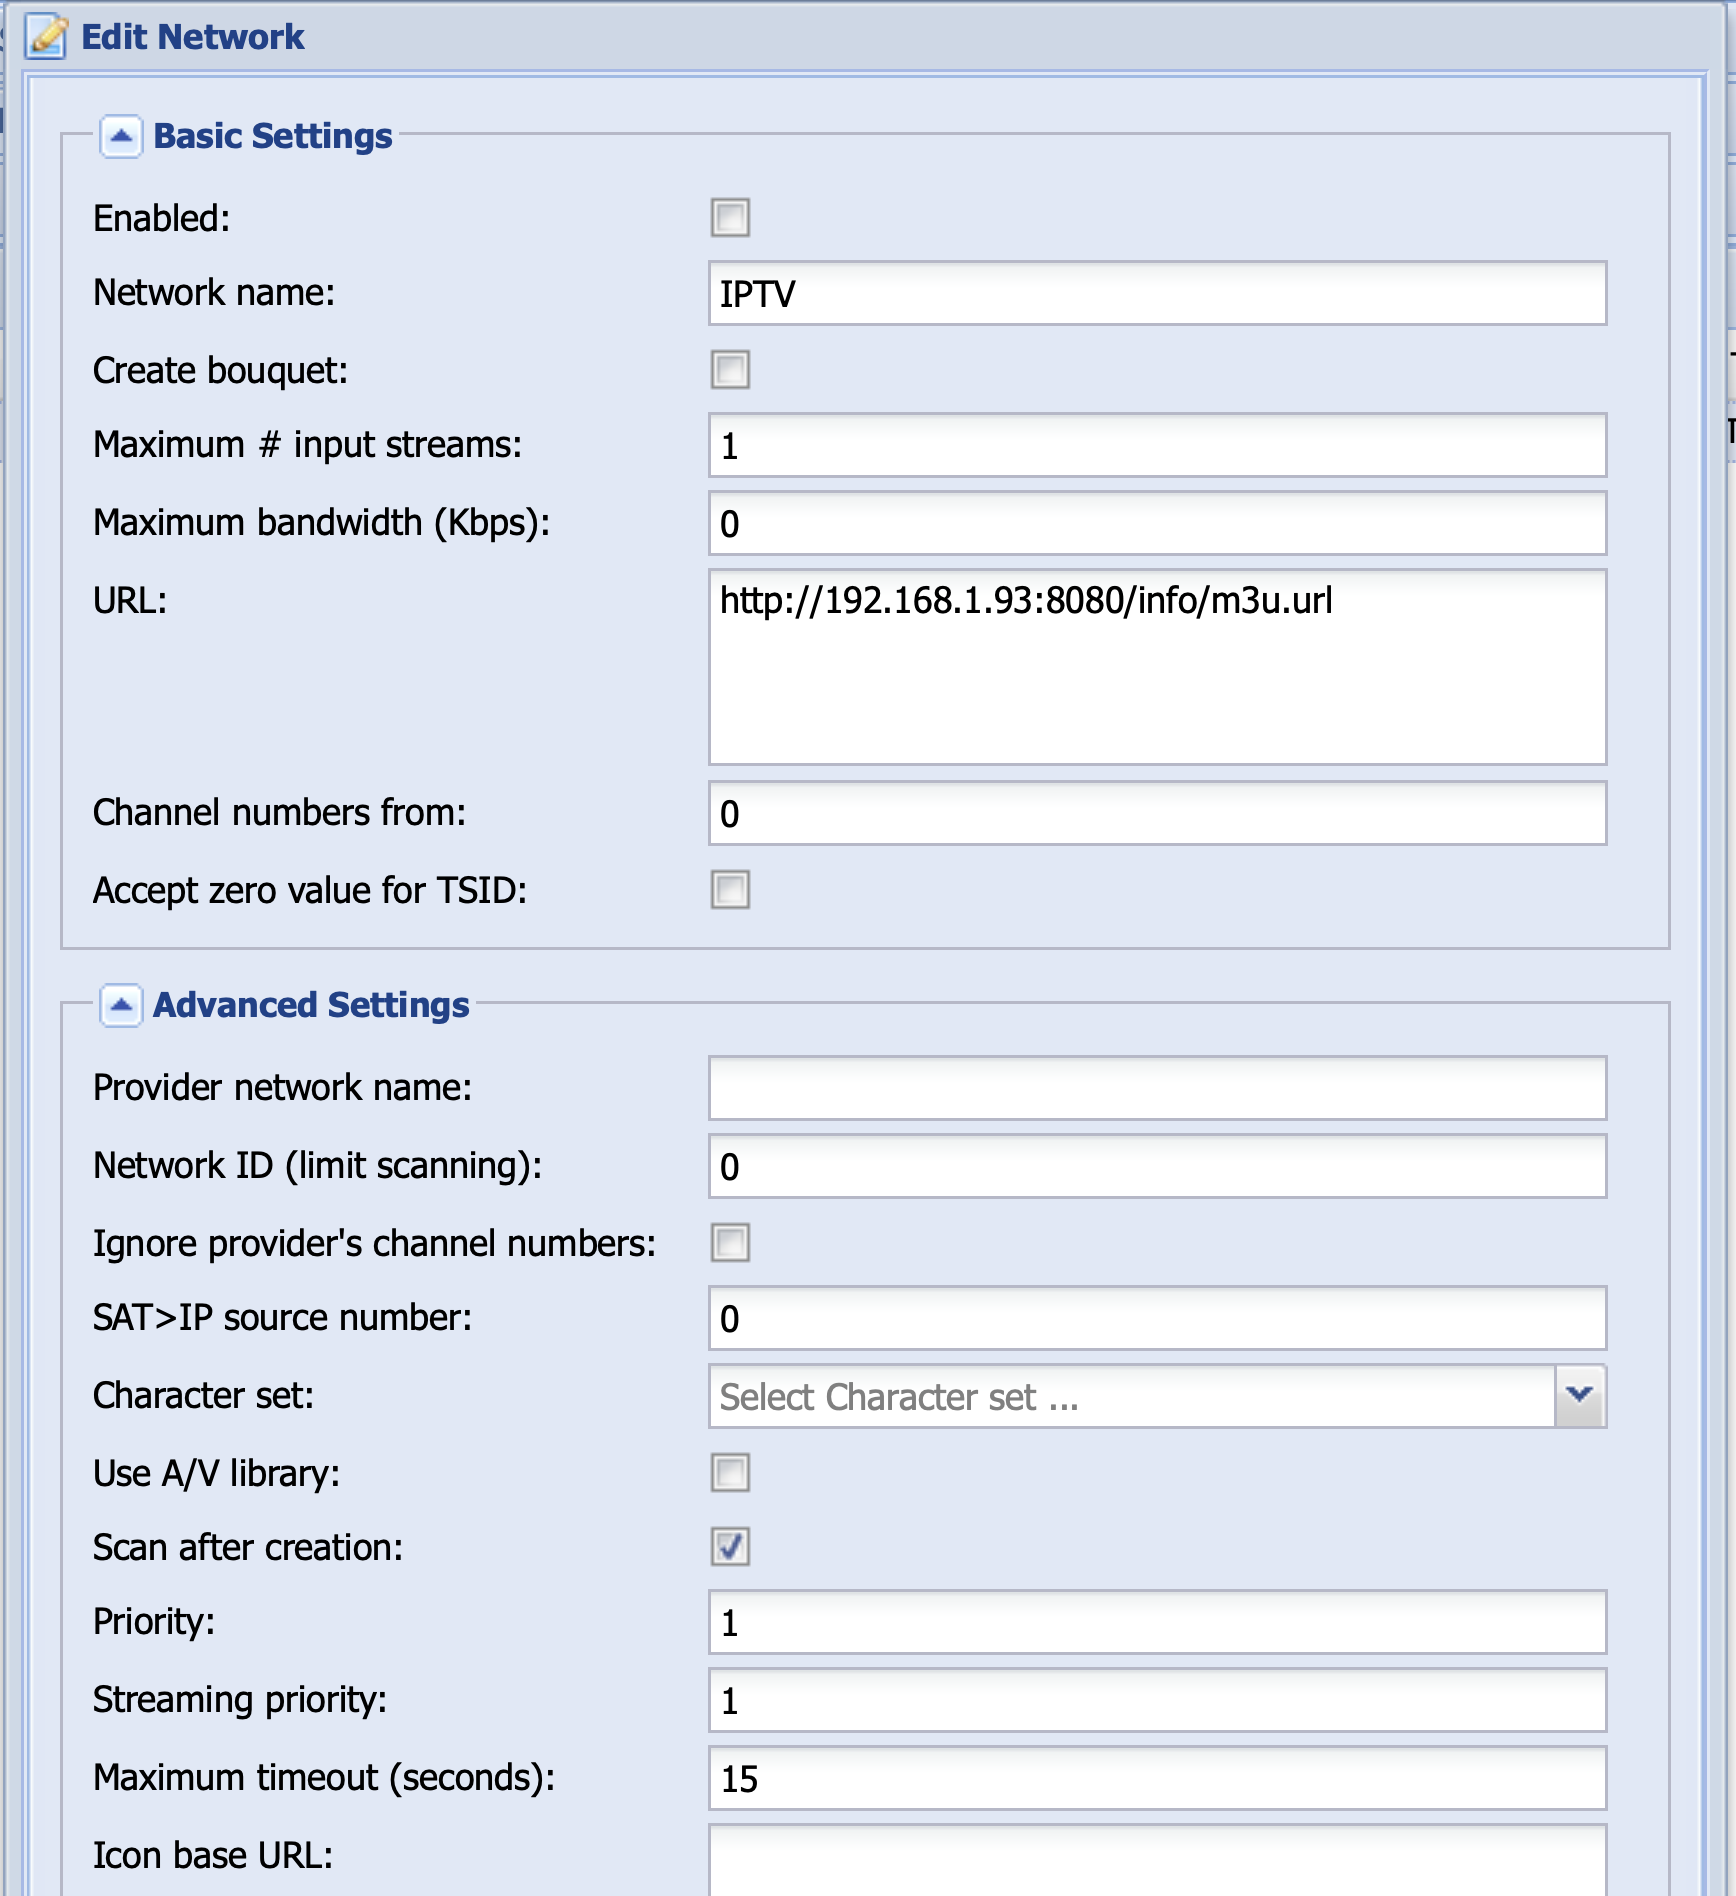Edit the Maximum bandwidth value
The image size is (1736, 1896).
[x=1155, y=521]
